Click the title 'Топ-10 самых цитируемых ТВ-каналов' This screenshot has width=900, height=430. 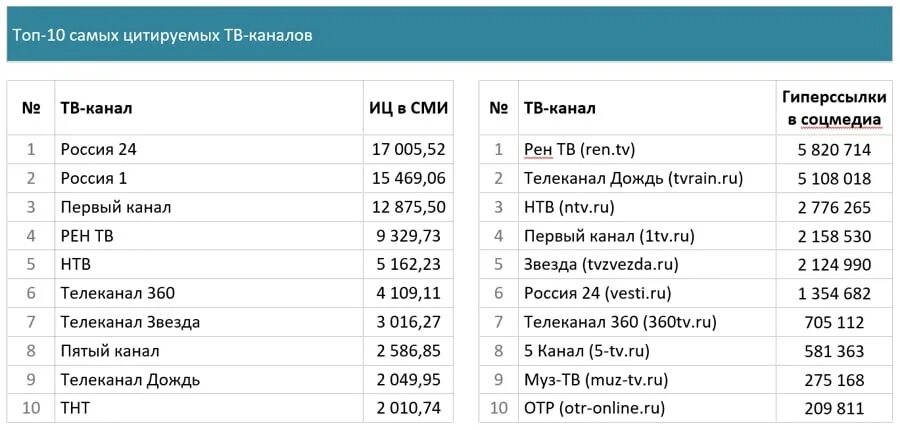162,36
